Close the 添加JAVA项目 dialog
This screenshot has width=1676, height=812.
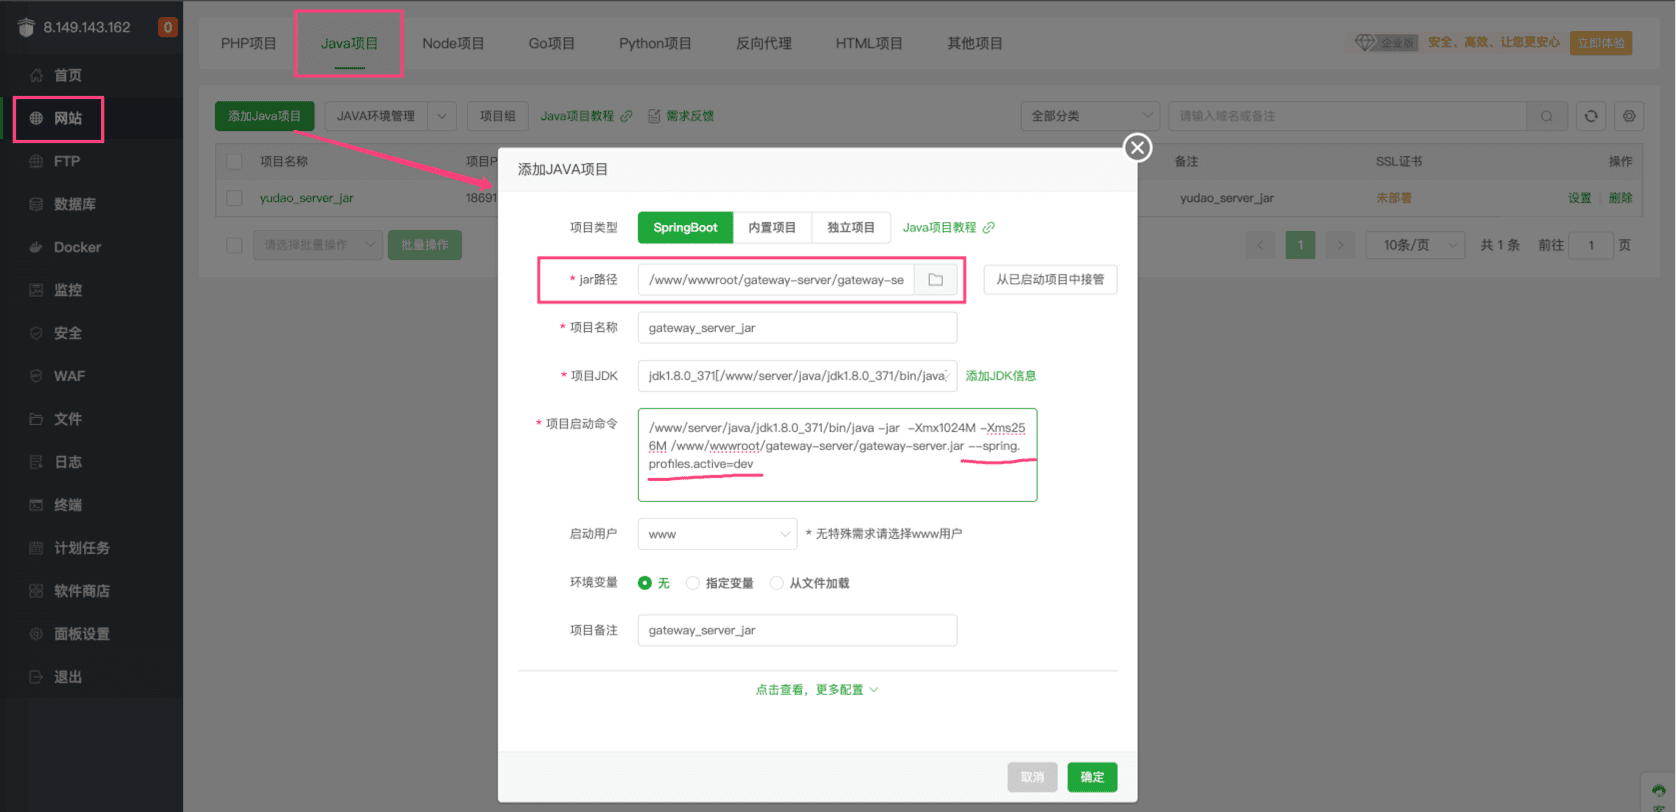pos(1137,148)
